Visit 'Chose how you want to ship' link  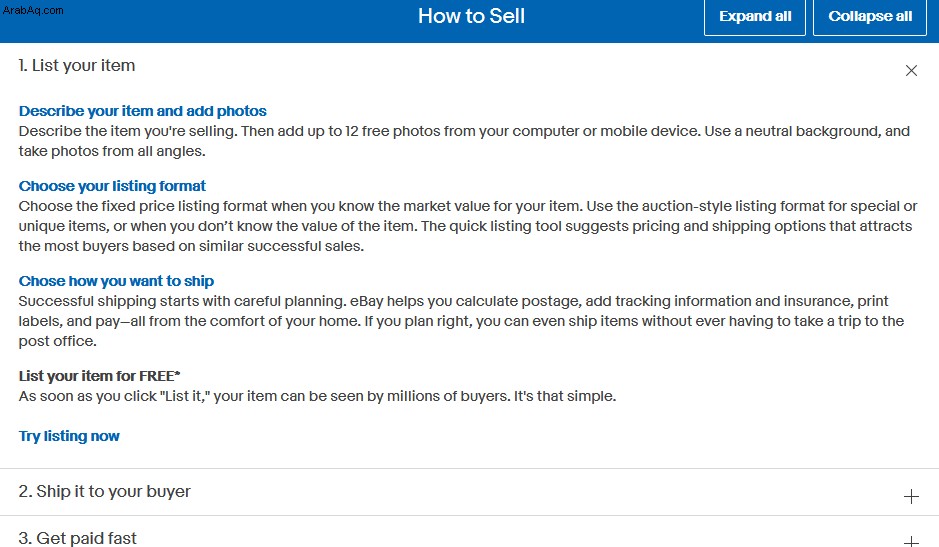[116, 281]
